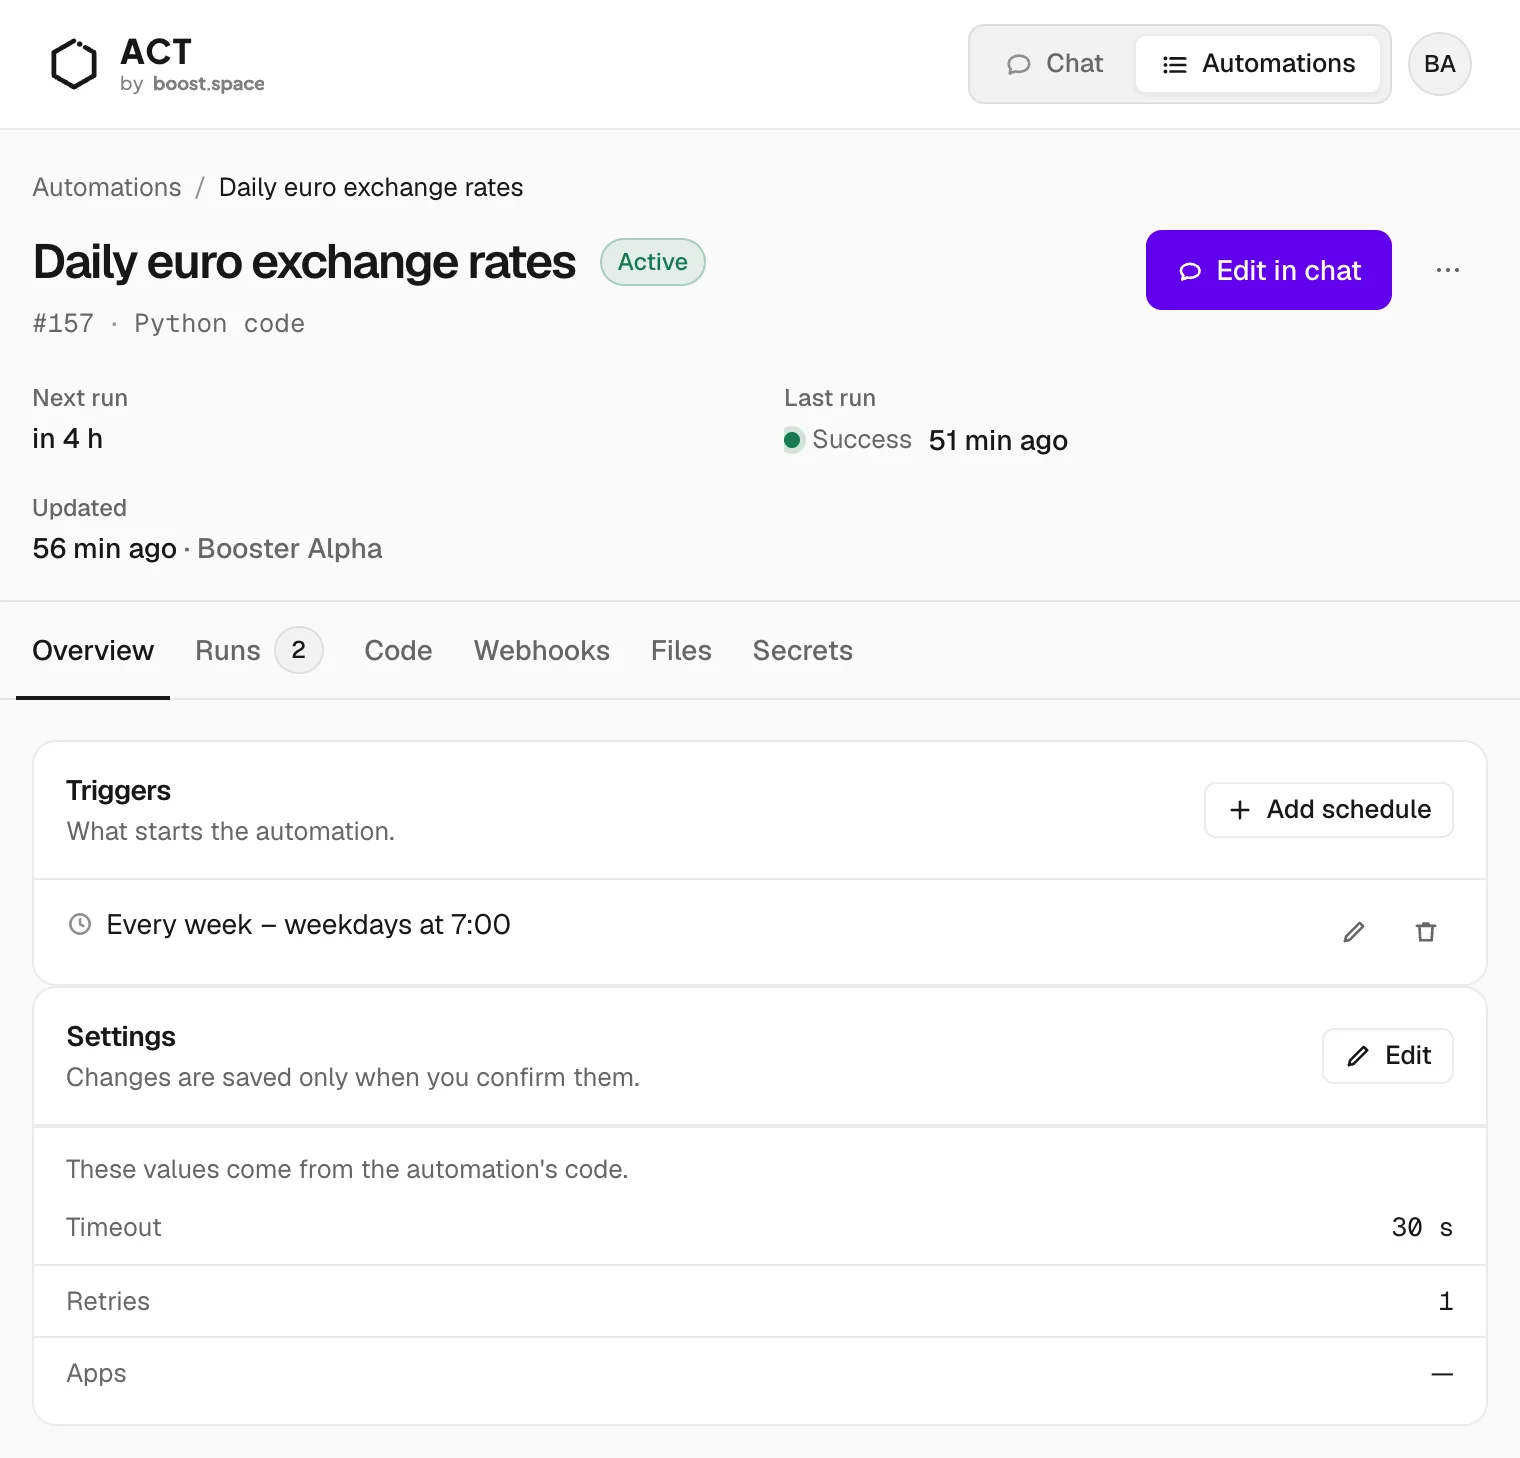Open the Code tab
Screen dimensions: 1520x1458
[x=398, y=651]
